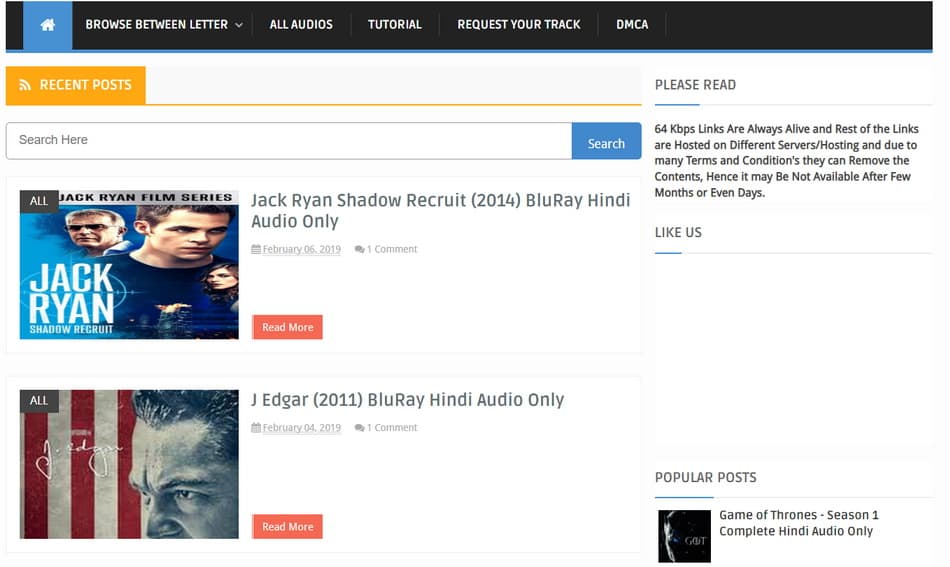Click calendar icon next to February 04, 2019
950x567 pixels.
tap(256, 428)
